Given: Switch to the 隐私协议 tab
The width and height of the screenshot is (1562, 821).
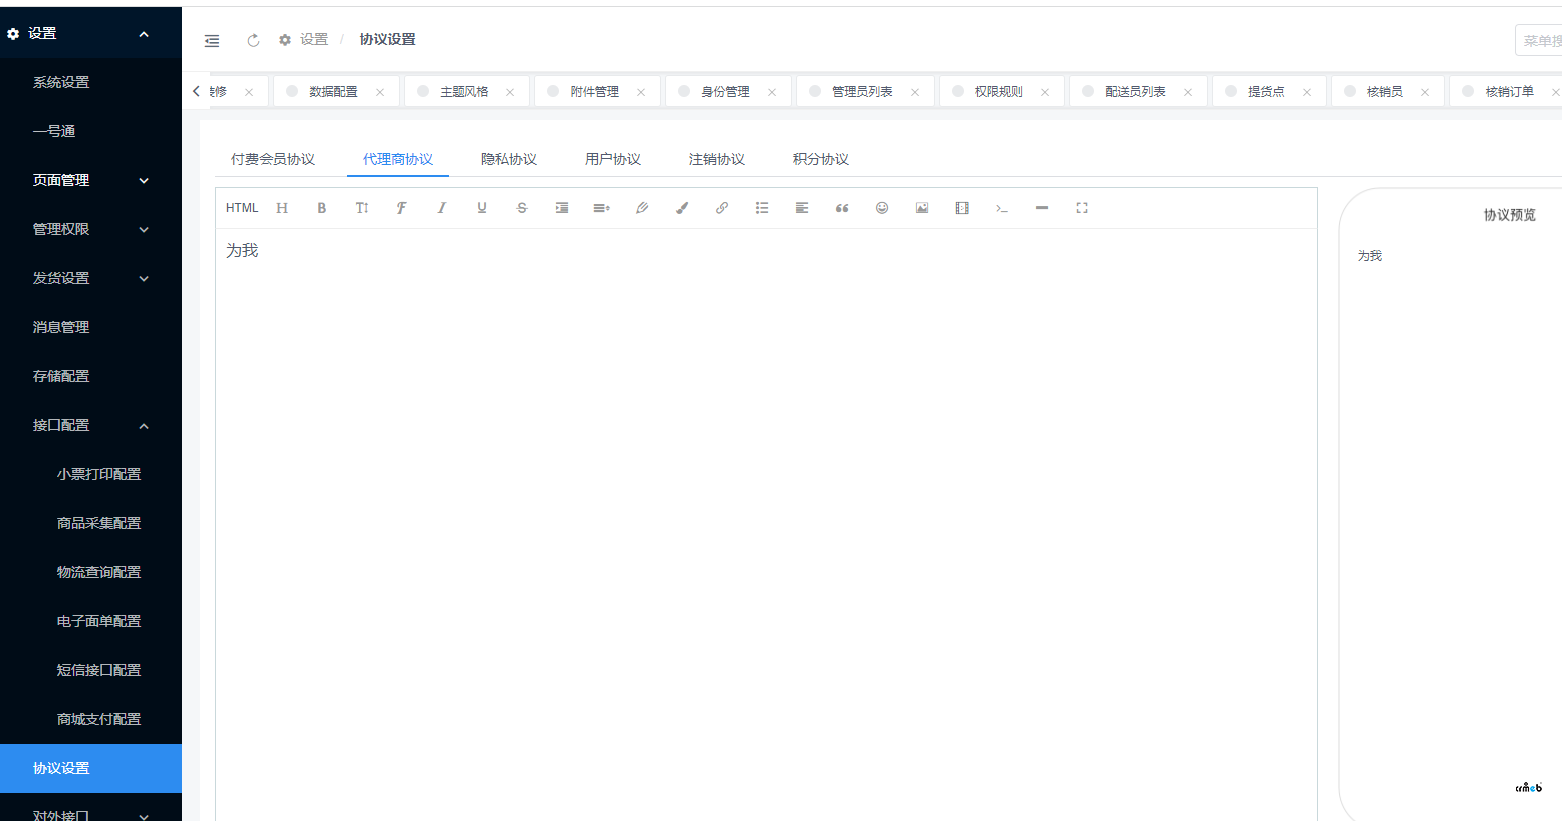Looking at the screenshot, I should [x=509, y=158].
